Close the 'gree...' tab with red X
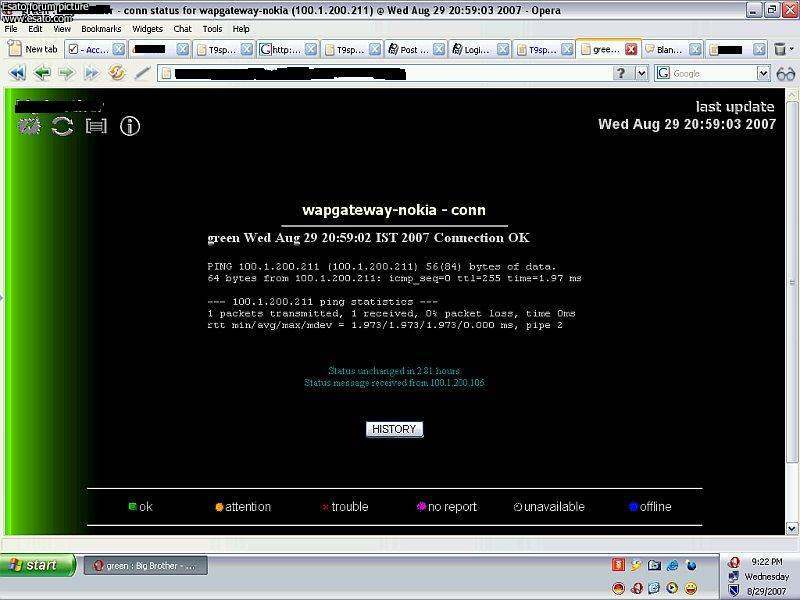Image resolution: width=800 pixels, height=600 pixels. coord(631,49)
